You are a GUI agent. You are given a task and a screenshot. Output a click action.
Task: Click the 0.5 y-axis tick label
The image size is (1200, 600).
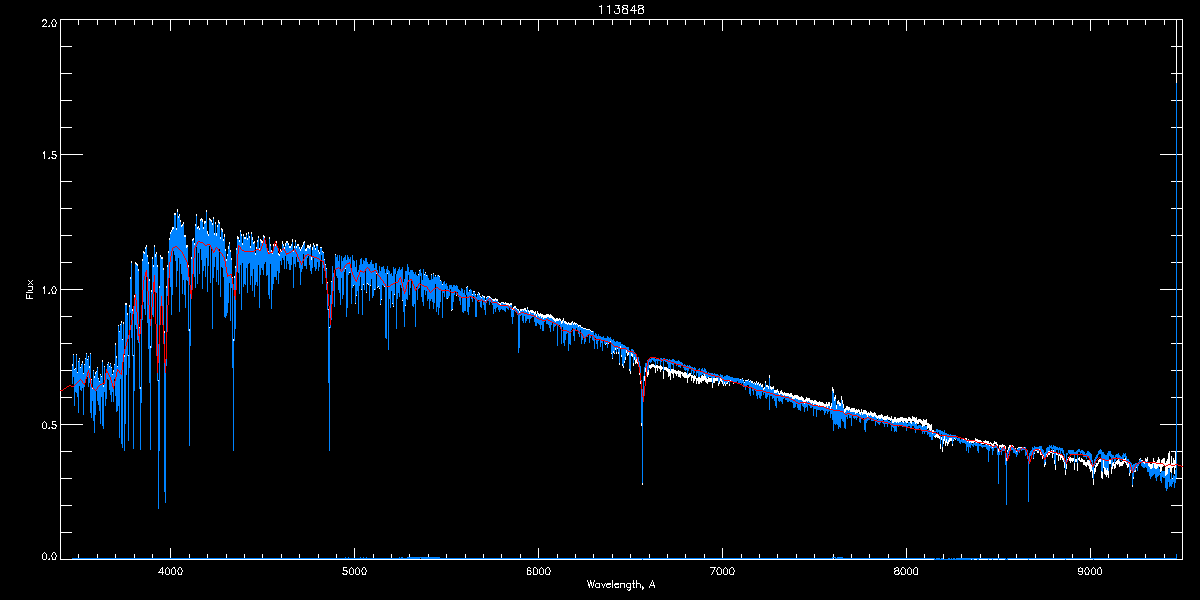tap(48, 424)
